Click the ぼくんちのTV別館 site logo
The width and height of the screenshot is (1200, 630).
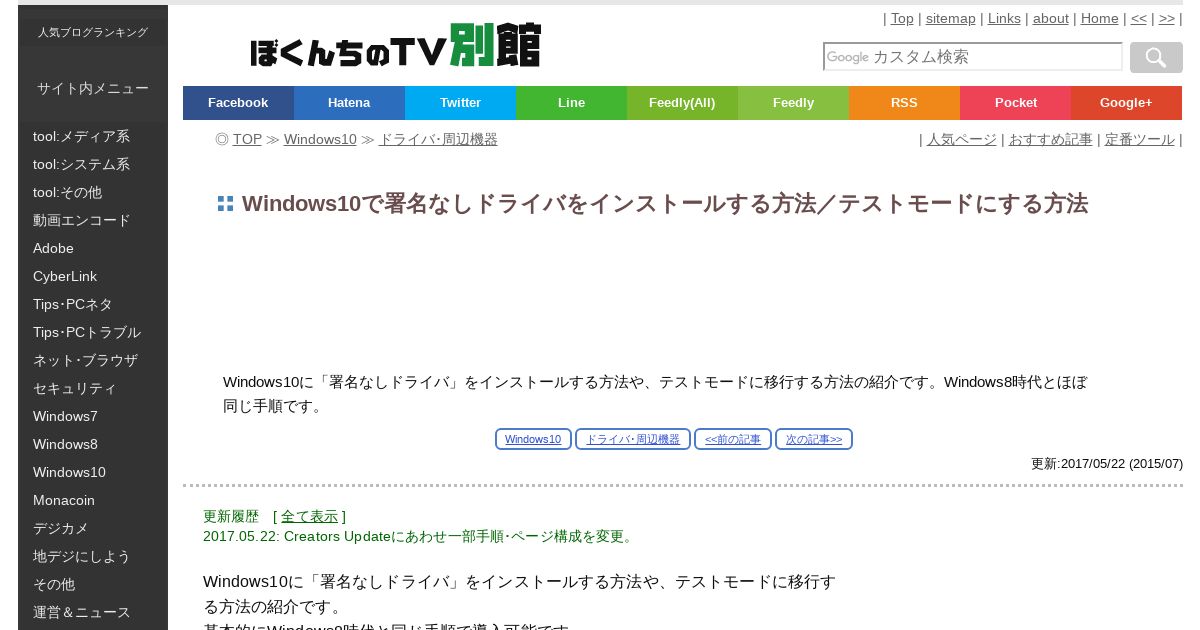pos(395,46)
